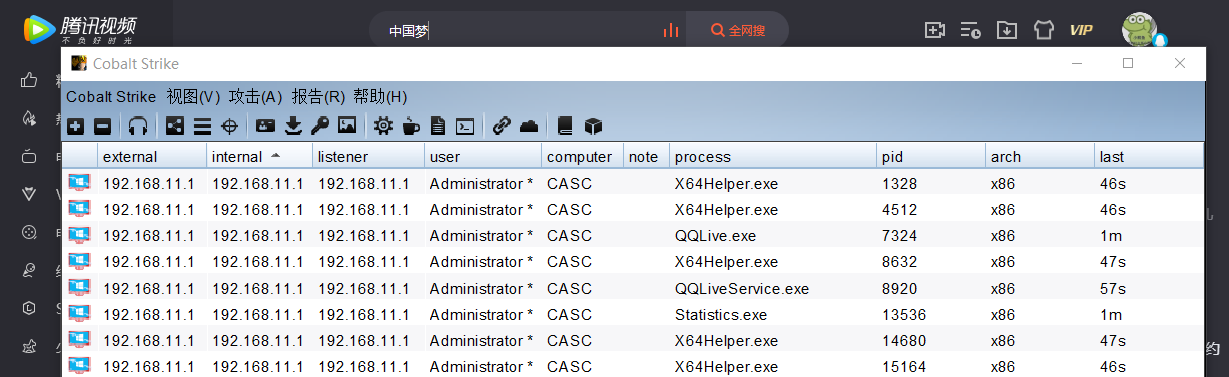Click the rocket sidebar icon in Tencent Video
Image resolution: width=1229 pixels, height=377 pixels.
tap(30, 270)
